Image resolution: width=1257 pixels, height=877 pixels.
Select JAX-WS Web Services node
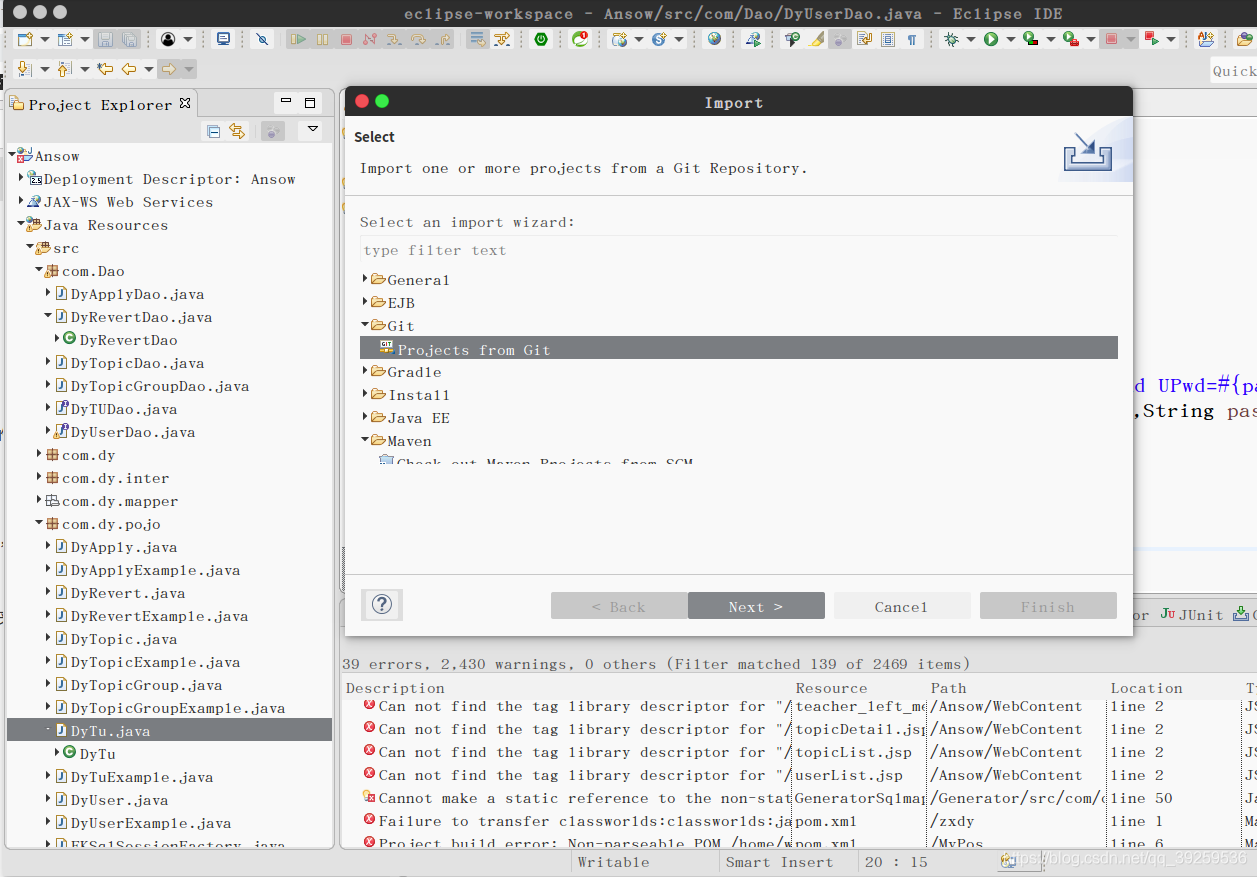pos(127,202)
